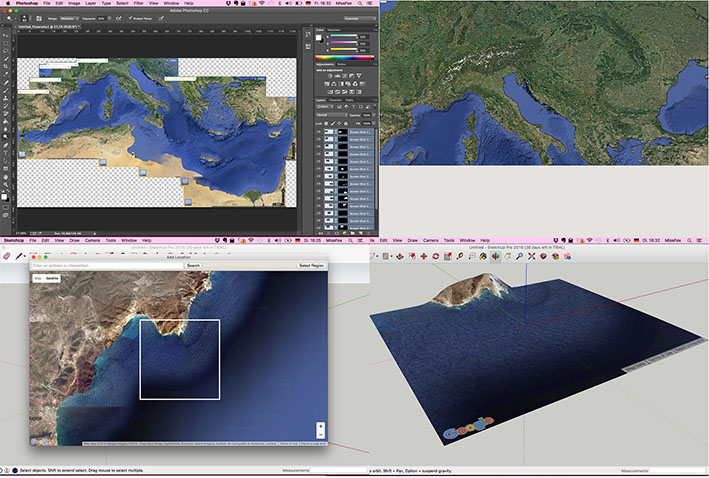Pick a color from the spectrum ramp

tap(345, 58)
